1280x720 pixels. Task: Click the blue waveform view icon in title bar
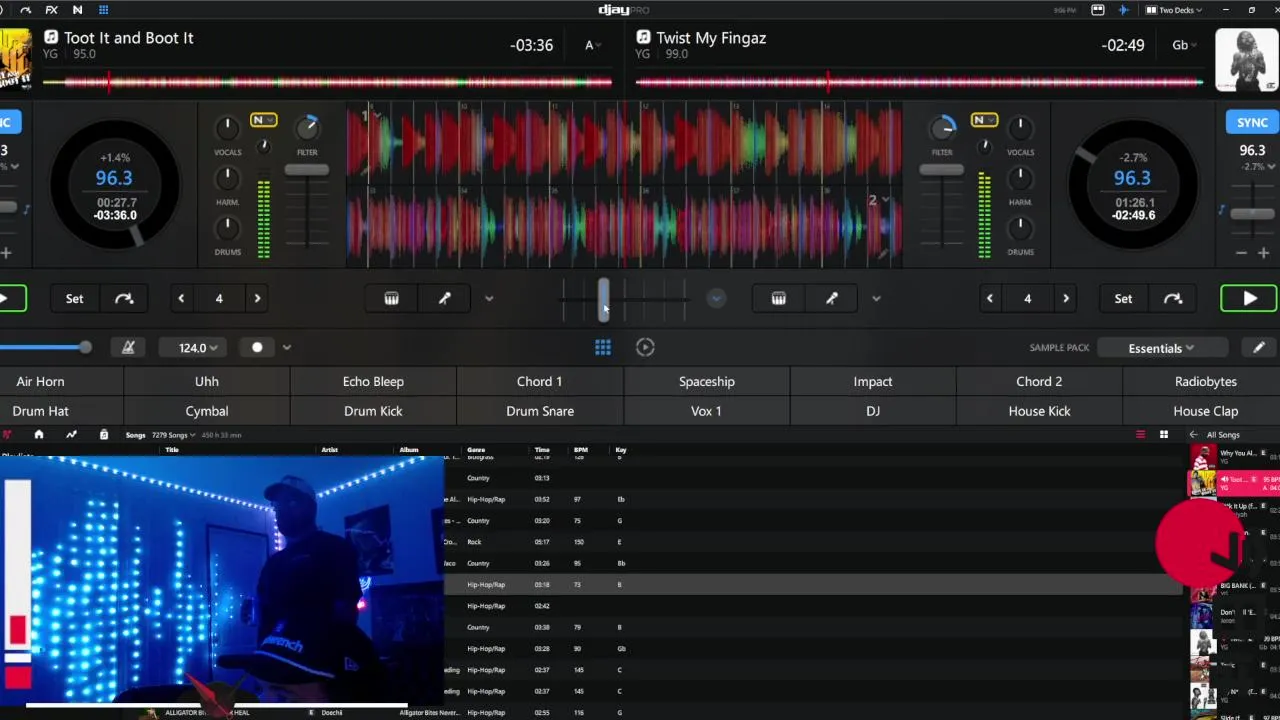pyautogui.click(x=1123, y=10)
